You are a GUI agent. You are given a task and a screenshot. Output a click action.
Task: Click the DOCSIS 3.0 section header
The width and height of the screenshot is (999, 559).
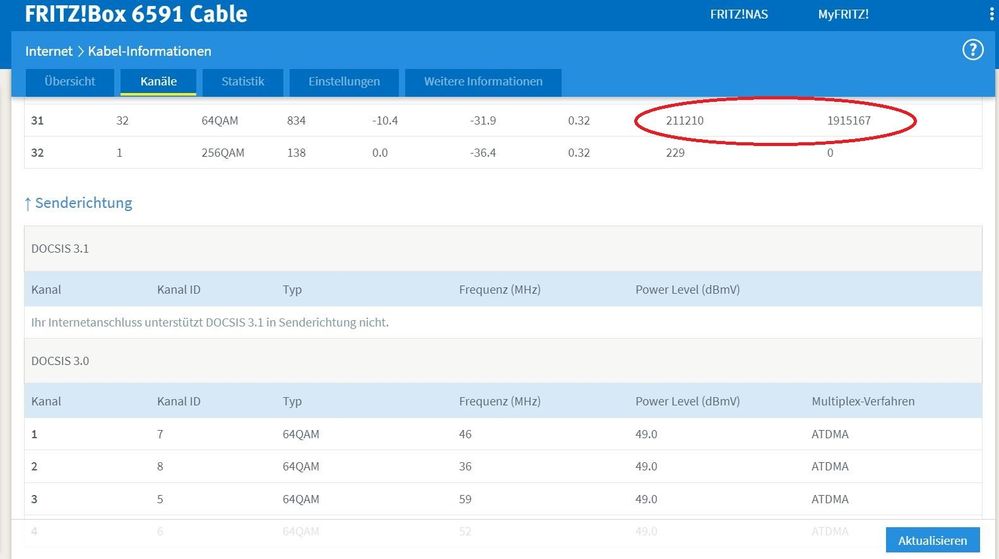tap(60, 361)
